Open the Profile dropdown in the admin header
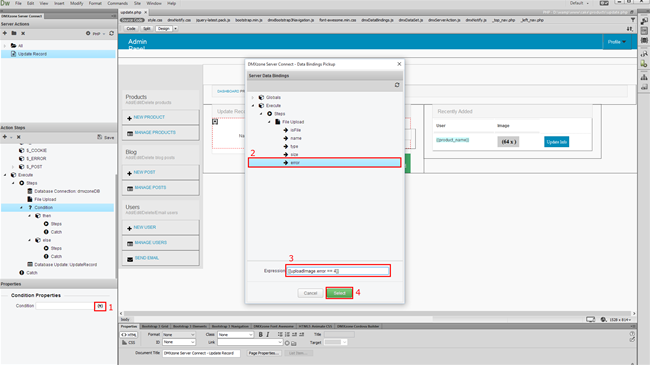This screenshot has width=650, height=365. click(x=617, y=42)
